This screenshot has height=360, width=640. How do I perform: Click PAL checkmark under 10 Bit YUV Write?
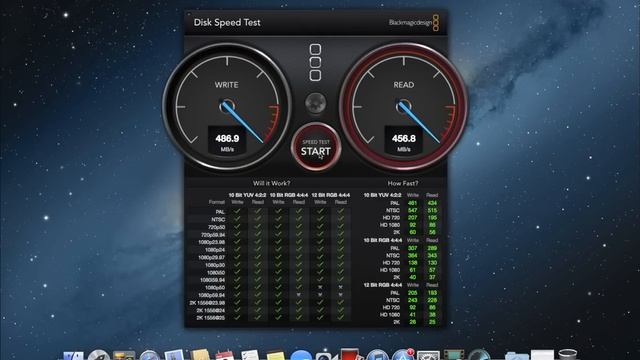[x=237, y=211]
